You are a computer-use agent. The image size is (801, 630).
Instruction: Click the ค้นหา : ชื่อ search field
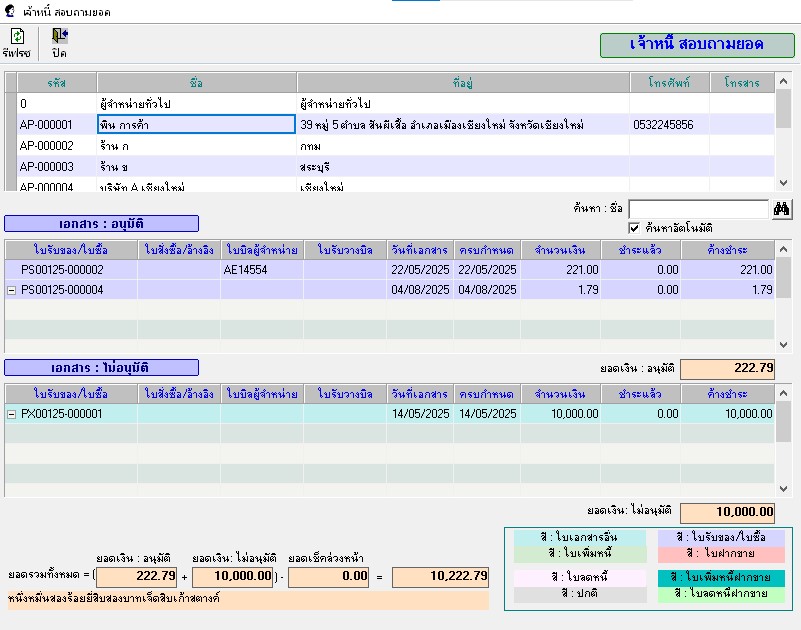tap(698, 209)
